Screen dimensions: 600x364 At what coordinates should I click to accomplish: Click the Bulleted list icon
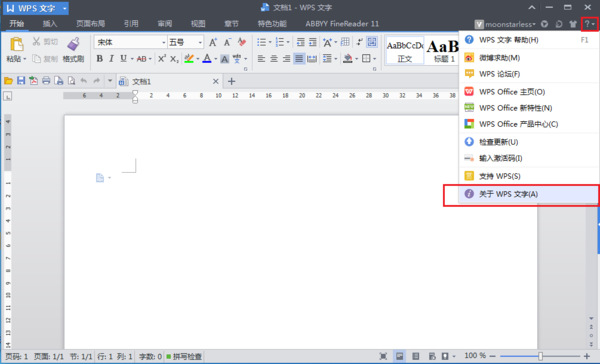[261, 42]
